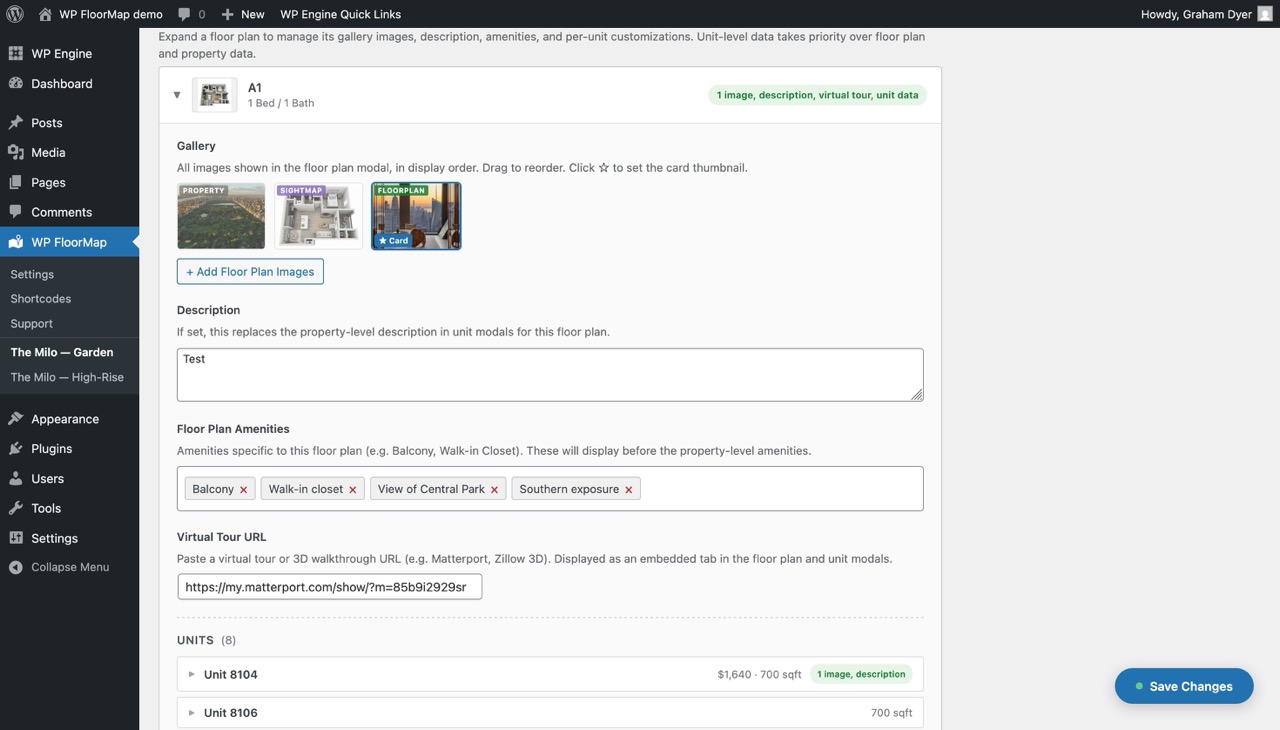Collapse the A1 floor plan section
Image resolution: width=1280 pixels, height=730 pixels.
pyautogui.click(x=177, y=95)
